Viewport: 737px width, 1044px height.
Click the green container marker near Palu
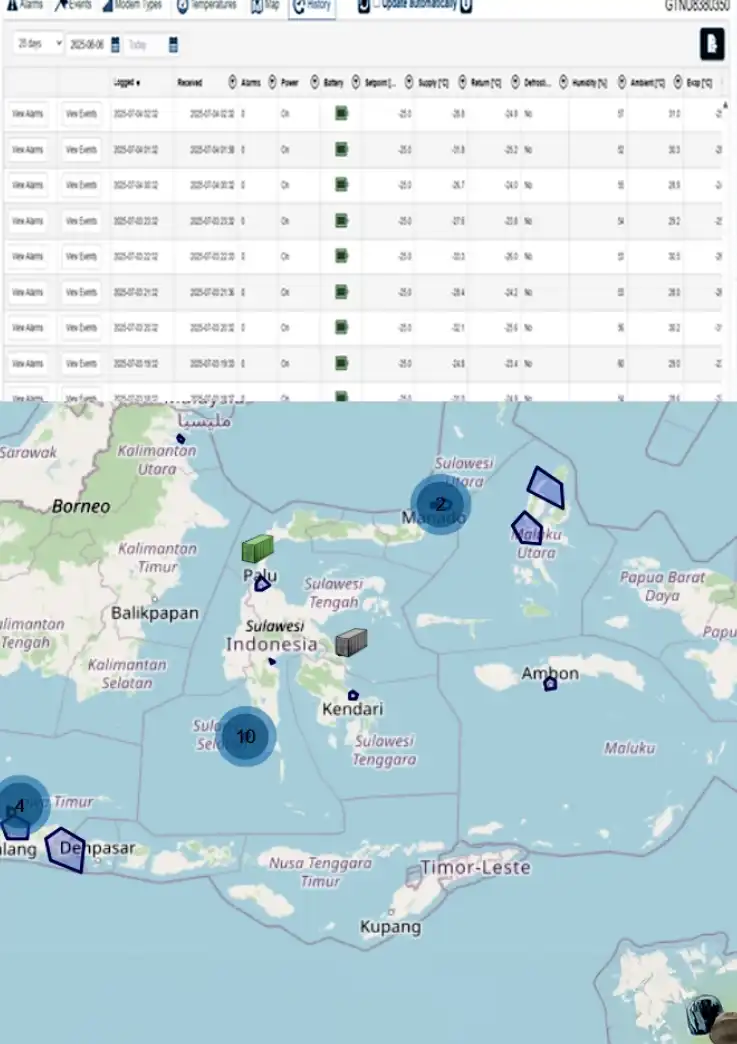(257, 548)
